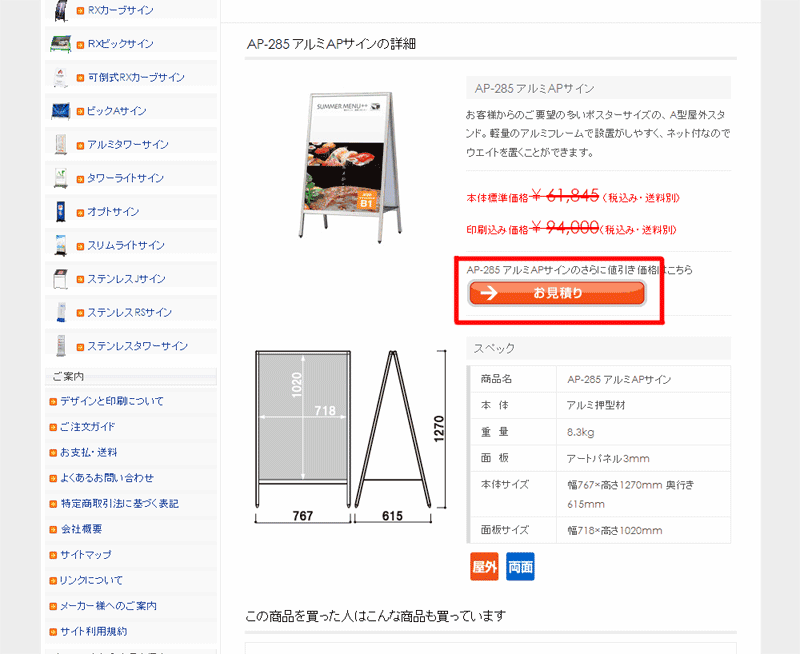800x654 pixels.
Task: Open よくあるお問い合わせ FAQ link
Action: coord(107,478)
